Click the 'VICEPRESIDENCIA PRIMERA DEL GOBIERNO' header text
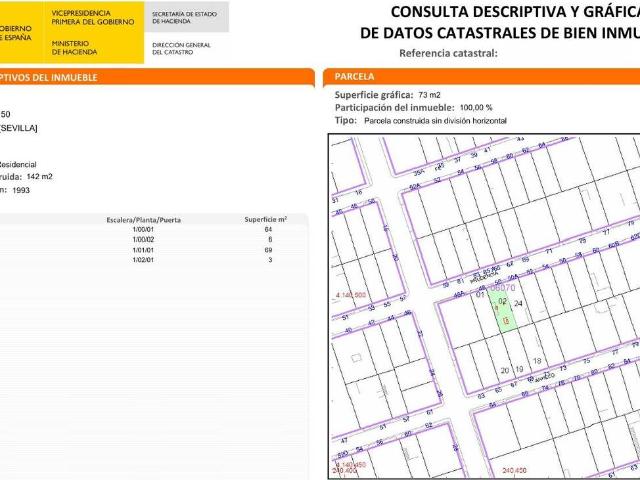640x480 pixels. click(93, 18)
